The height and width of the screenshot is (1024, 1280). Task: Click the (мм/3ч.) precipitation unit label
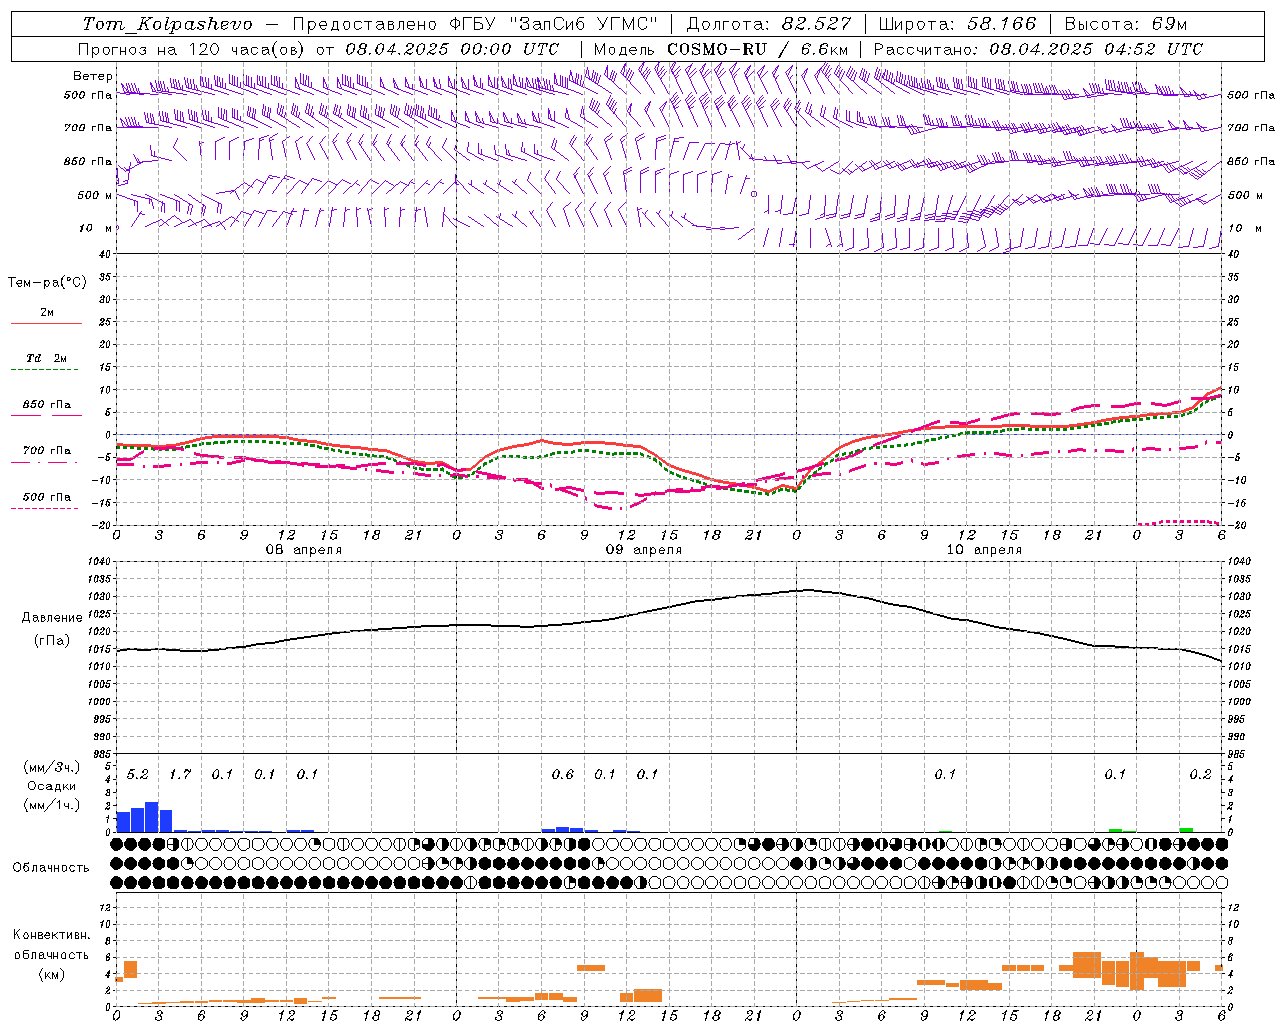coord(51,767)
